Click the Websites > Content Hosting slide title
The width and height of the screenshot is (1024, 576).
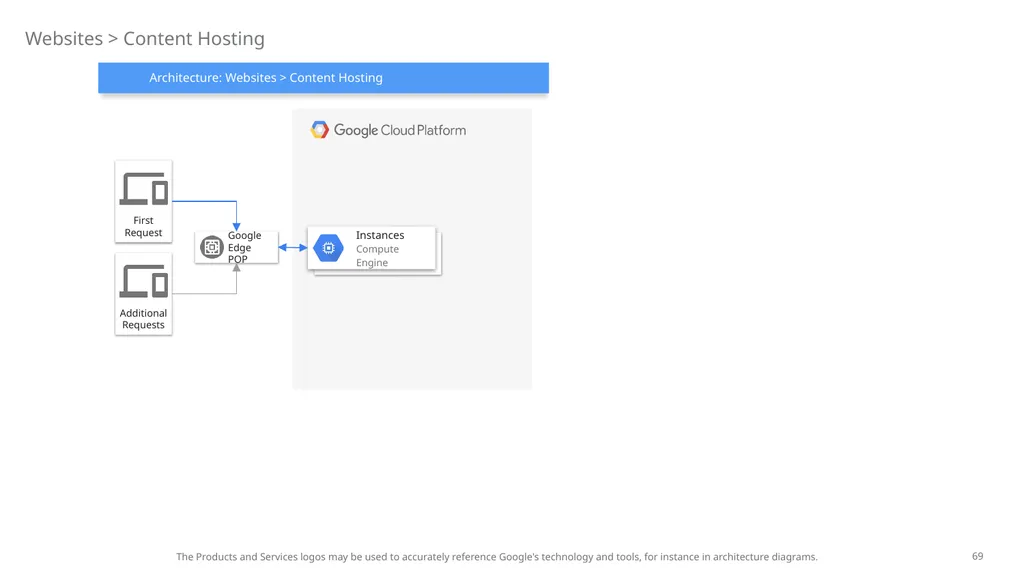click(145, 39)
